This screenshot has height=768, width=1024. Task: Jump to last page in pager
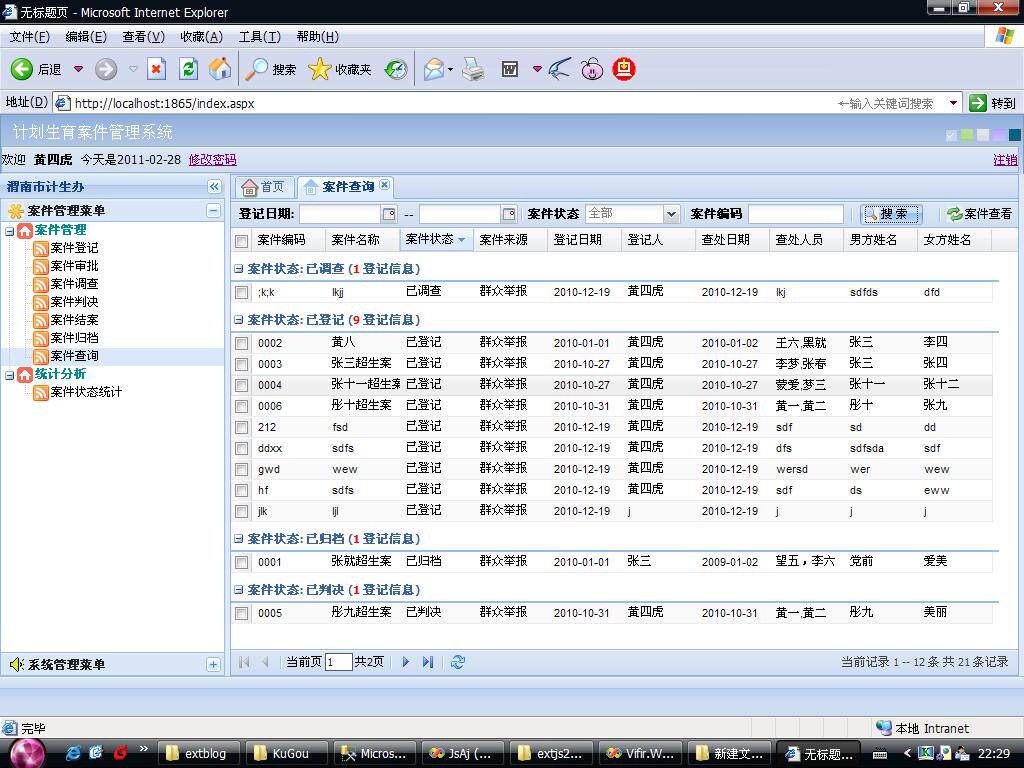click(428, 662)
